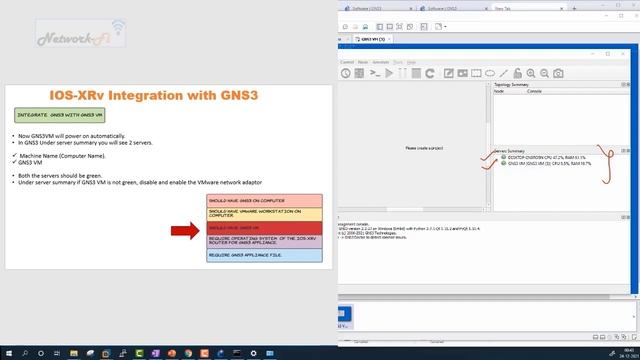Stop all nodes with the square icon

click(416, 73)
